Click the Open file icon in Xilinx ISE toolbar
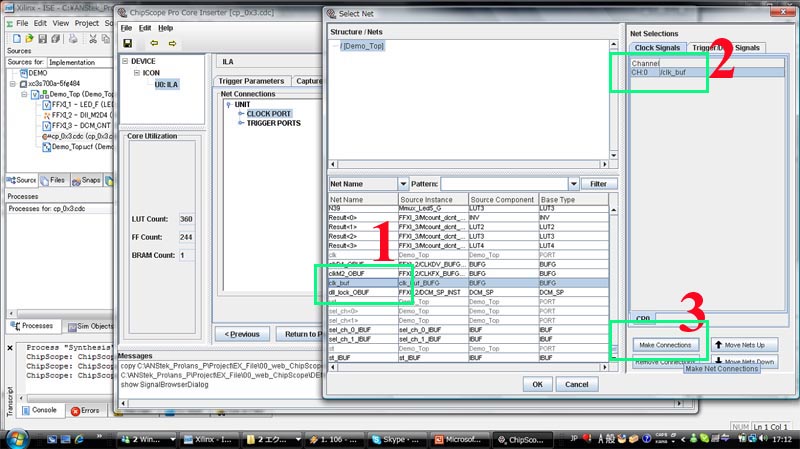Image resolution: width=800 pixels, height=449 pixels. click(x=29, y=38)
